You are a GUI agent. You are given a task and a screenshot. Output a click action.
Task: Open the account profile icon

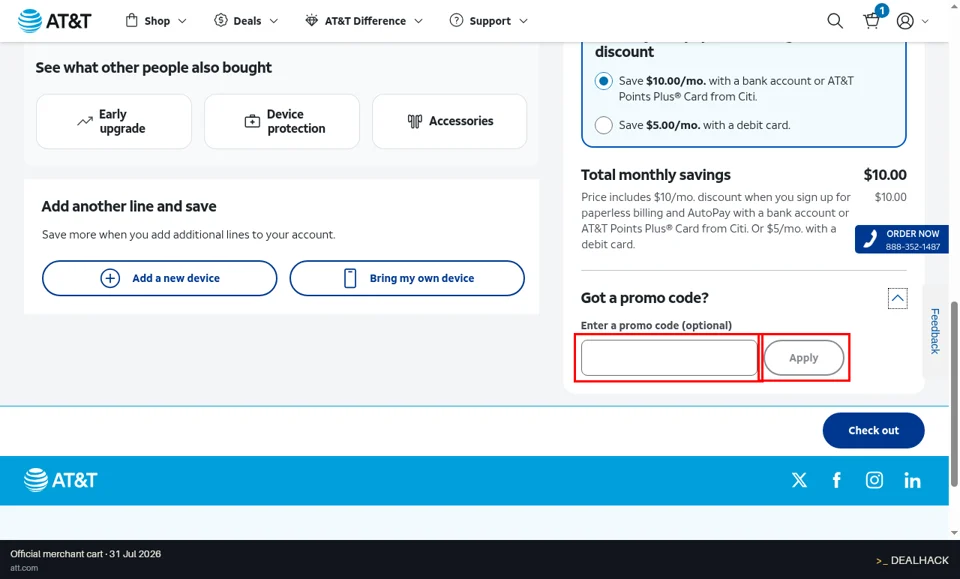click(905, 21)
